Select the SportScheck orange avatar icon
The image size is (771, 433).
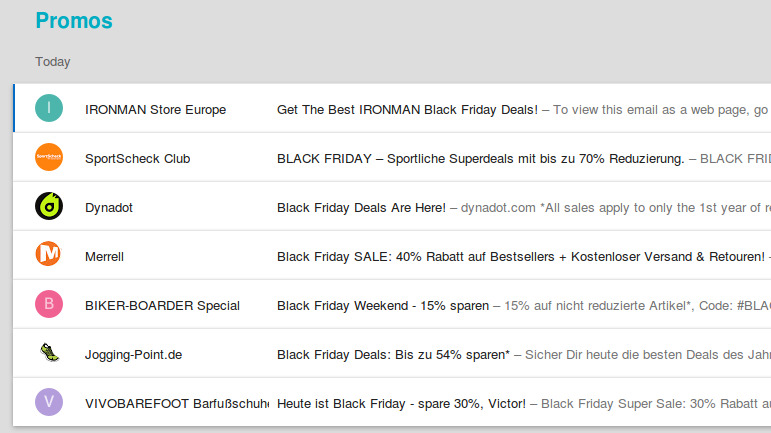49,157
